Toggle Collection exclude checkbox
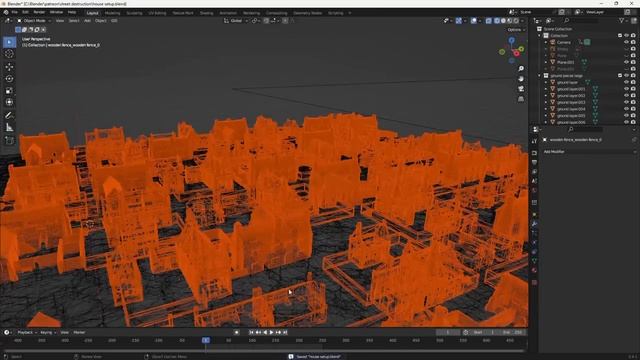The width and height of the screenshot is (640, 360). (620, 36)
